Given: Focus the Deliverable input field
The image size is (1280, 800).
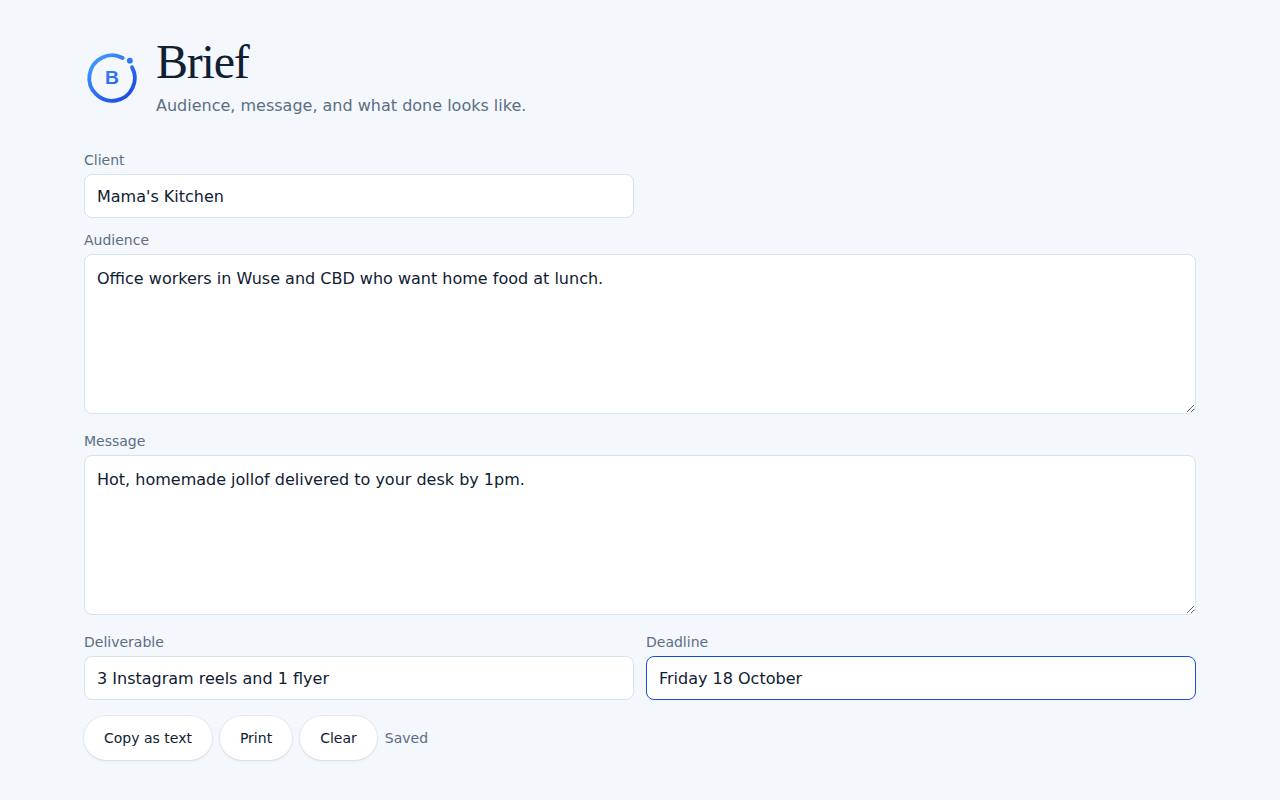Looking at the screenshot, I should pyautogui.click(x=359, y=678).
